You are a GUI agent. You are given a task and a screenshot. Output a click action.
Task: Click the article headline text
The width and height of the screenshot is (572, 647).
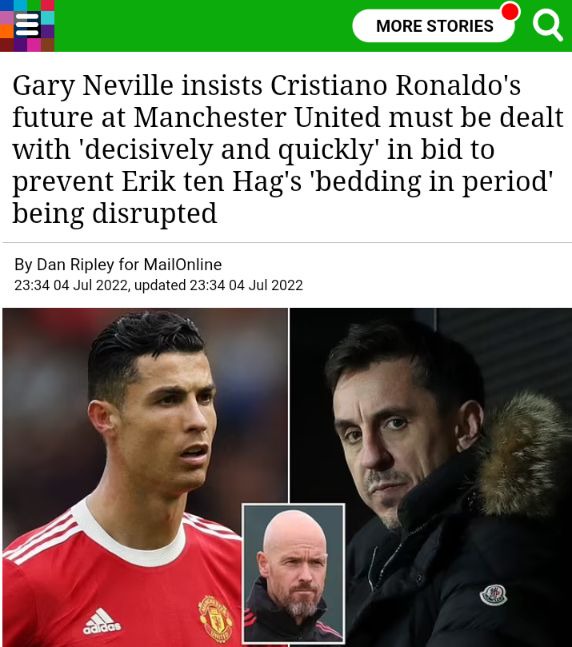288,149
